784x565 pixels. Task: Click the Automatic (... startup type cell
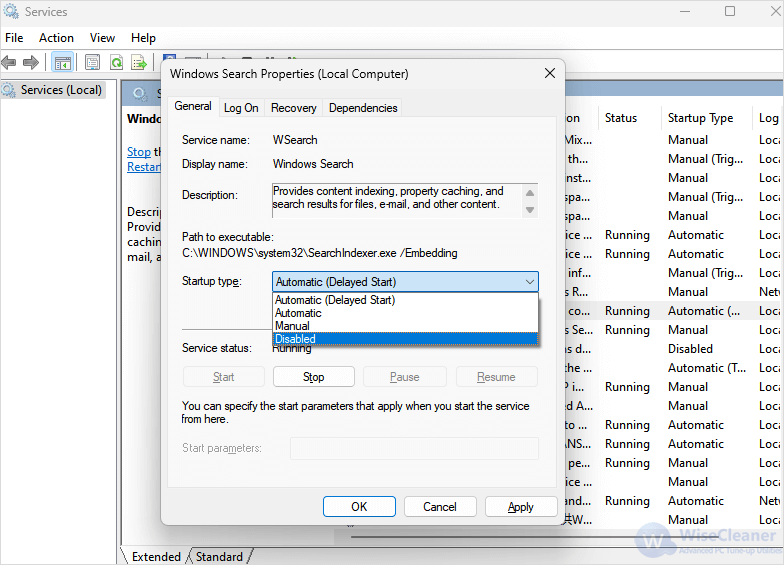704,311
